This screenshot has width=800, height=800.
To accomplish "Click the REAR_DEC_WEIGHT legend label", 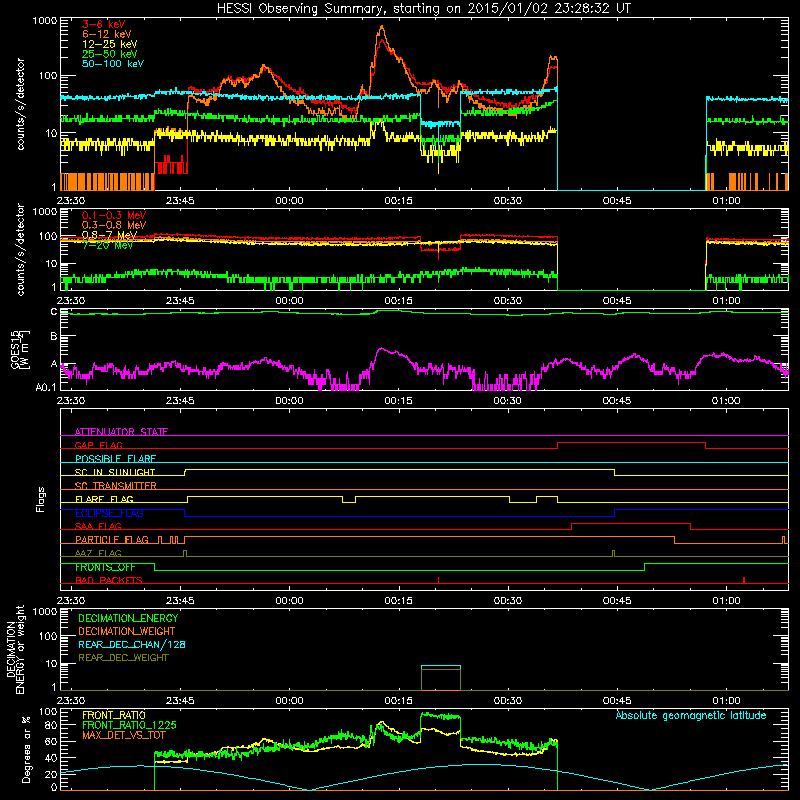I will [123, 658].
